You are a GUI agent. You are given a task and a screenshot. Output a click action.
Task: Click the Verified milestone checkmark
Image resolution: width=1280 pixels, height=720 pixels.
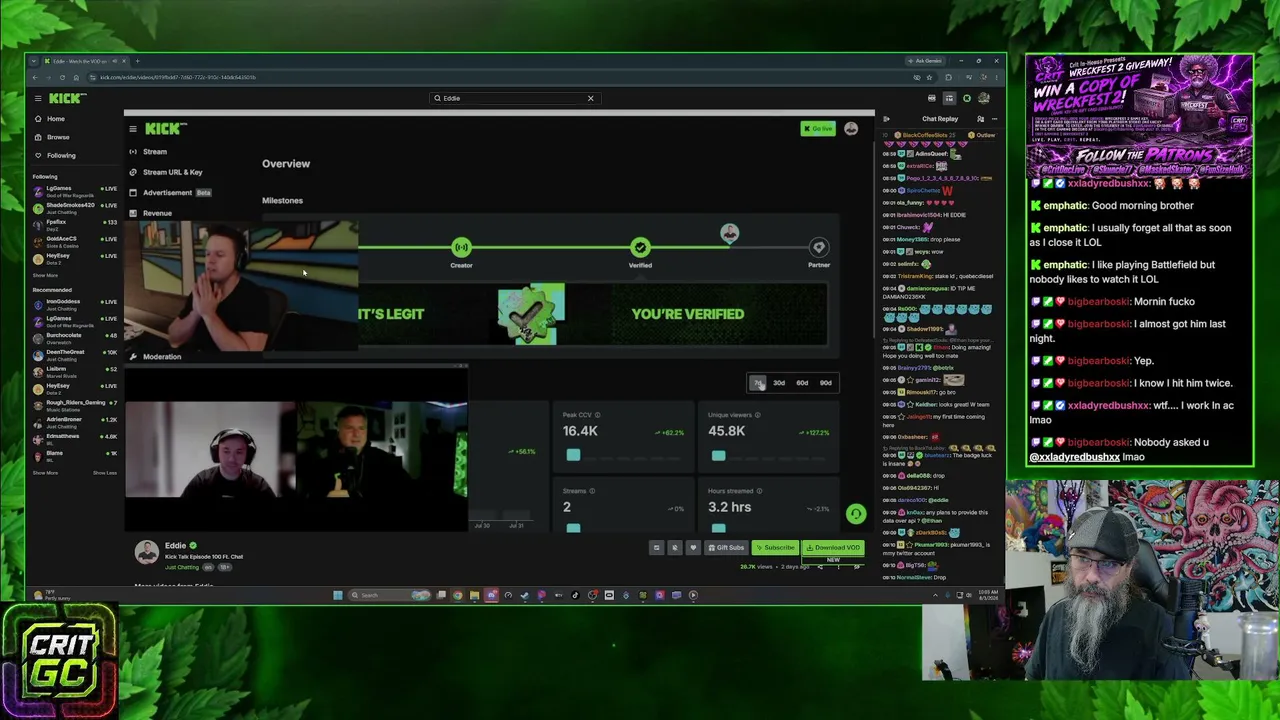click(x=640, y=247)
